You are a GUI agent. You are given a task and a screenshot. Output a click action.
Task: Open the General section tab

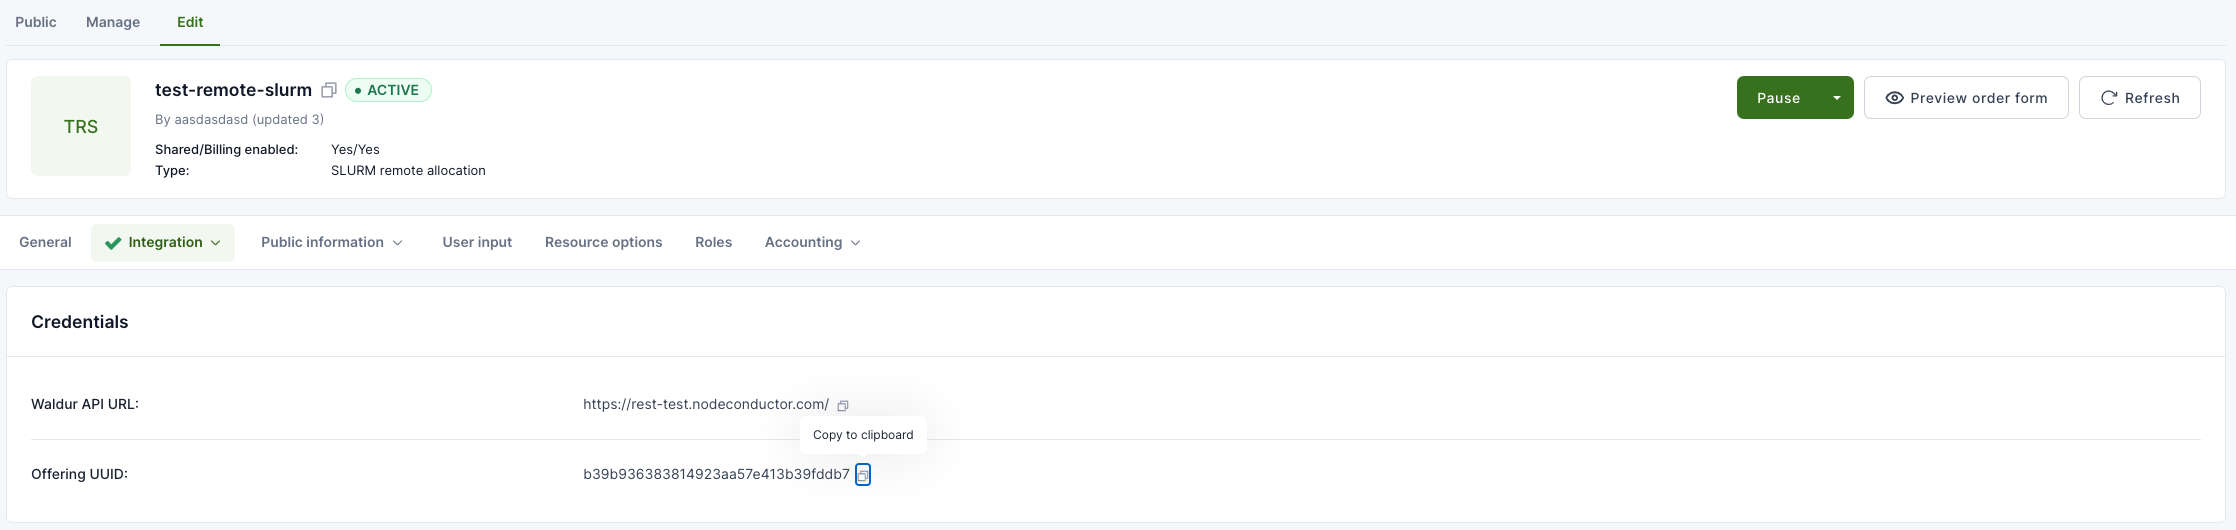tap(45, 242)
